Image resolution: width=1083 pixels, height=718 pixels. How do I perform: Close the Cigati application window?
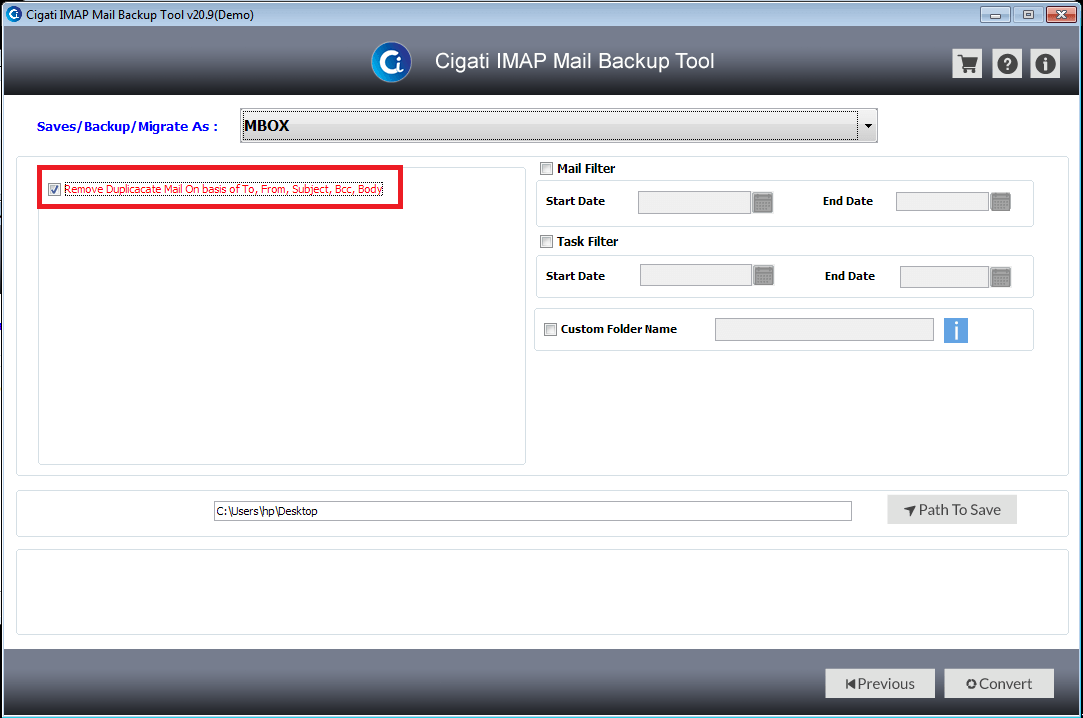click(1061, 14)
